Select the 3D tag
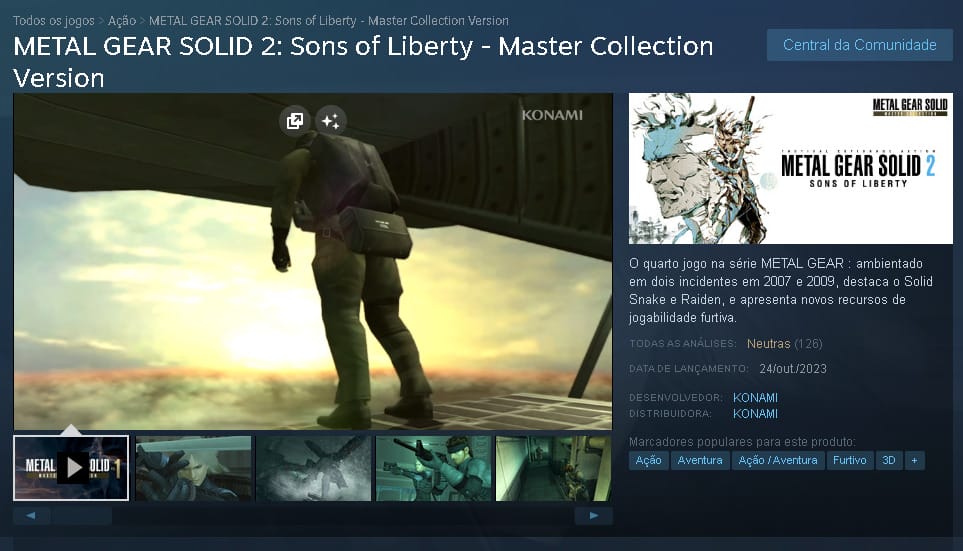Viewport: 963px width, 551px height. tap(889, 460)
